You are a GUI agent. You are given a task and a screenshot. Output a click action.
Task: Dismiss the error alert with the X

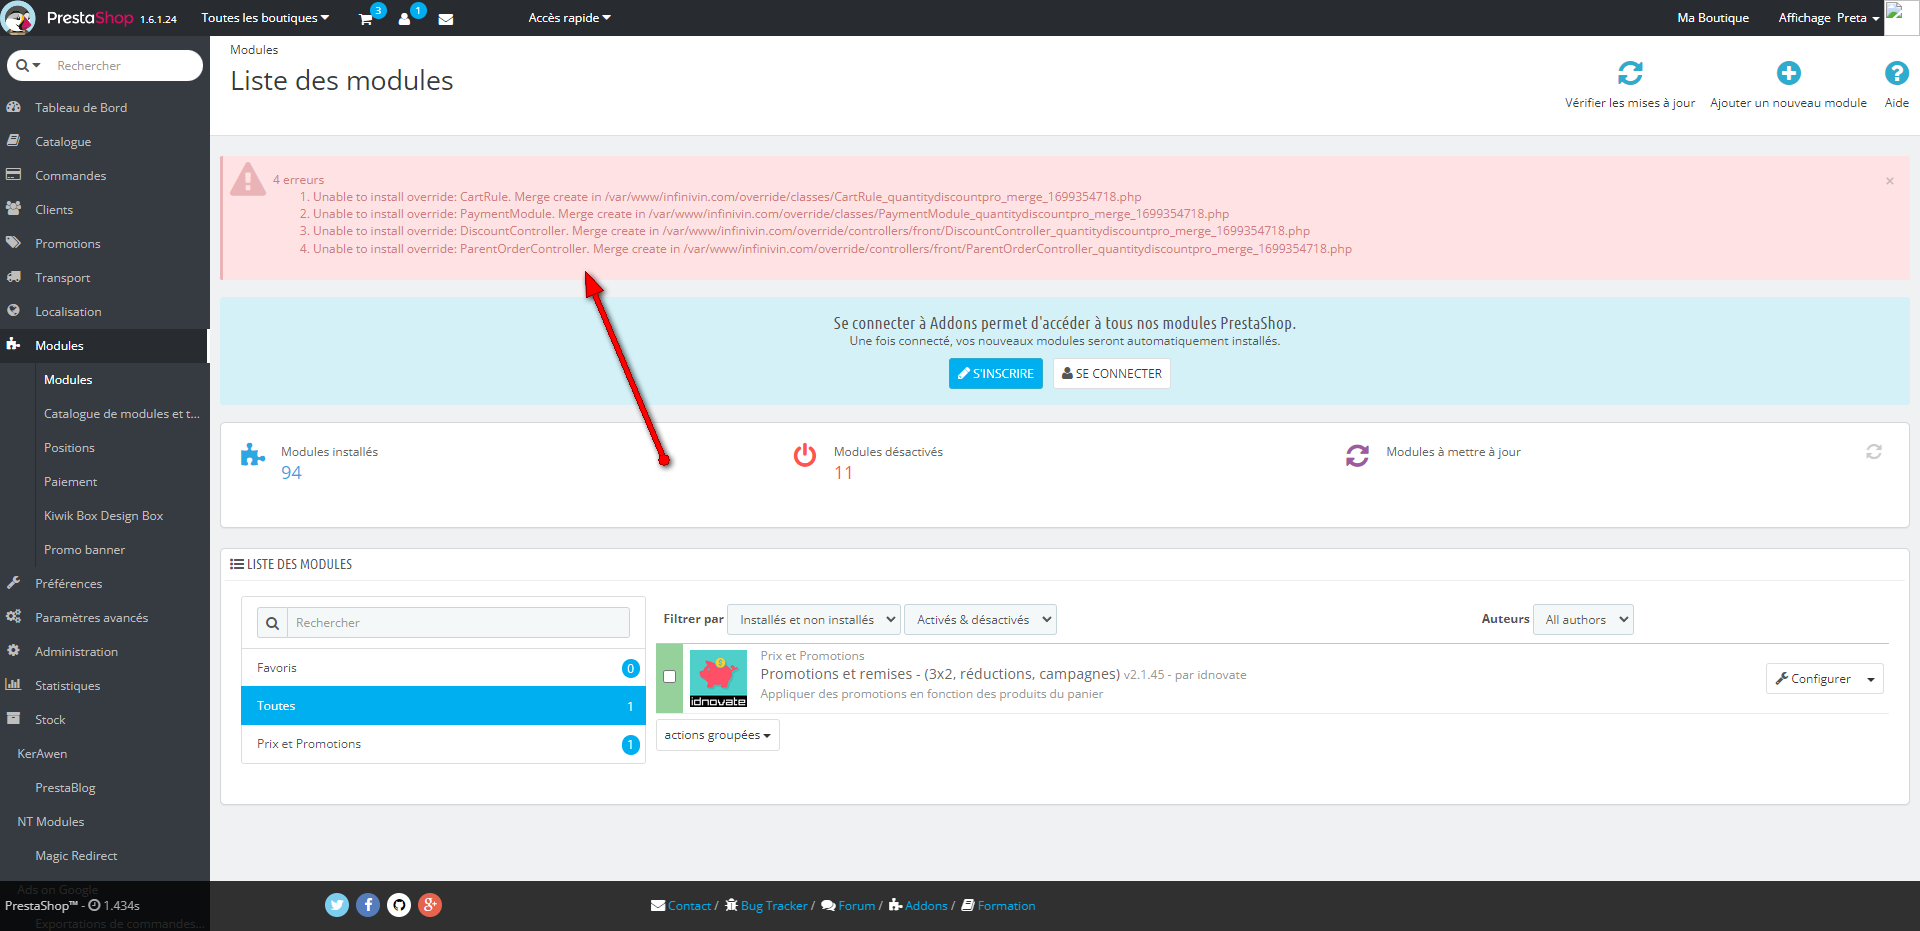(x=1889, y=181)
